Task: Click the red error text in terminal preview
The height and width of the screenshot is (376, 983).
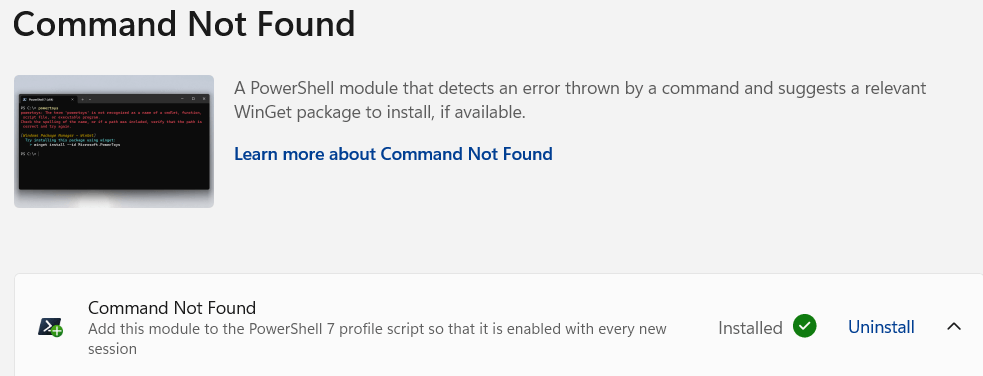Action: tap(111, 120)
